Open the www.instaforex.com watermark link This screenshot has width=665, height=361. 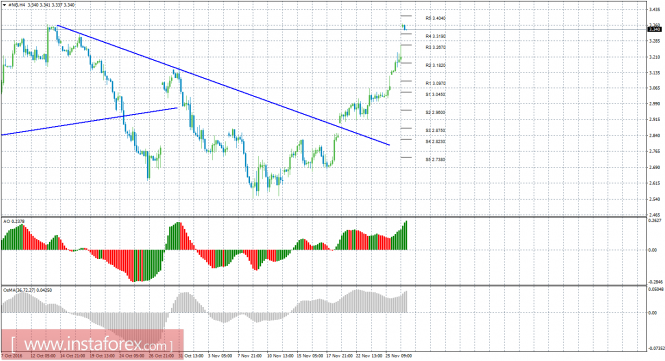(92, 343)
